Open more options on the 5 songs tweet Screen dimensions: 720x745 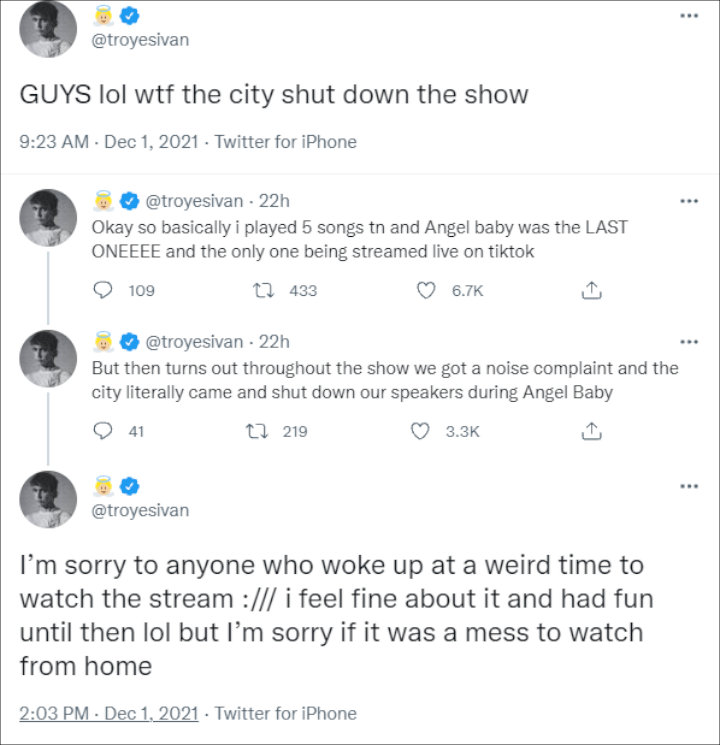(687, 201)
